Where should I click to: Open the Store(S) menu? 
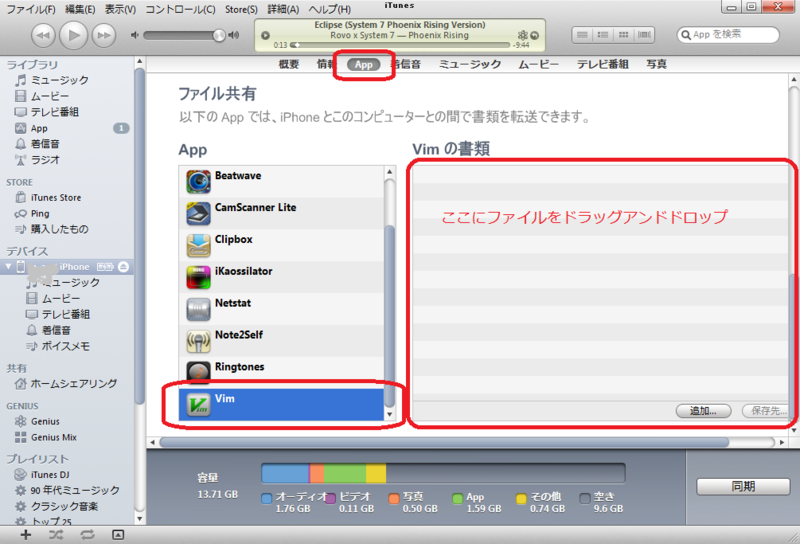(241, 9)
